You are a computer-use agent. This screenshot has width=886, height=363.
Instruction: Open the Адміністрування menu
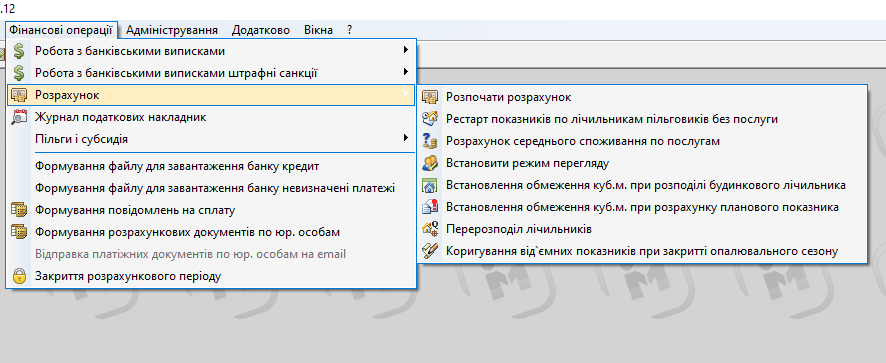pos(172,30)
